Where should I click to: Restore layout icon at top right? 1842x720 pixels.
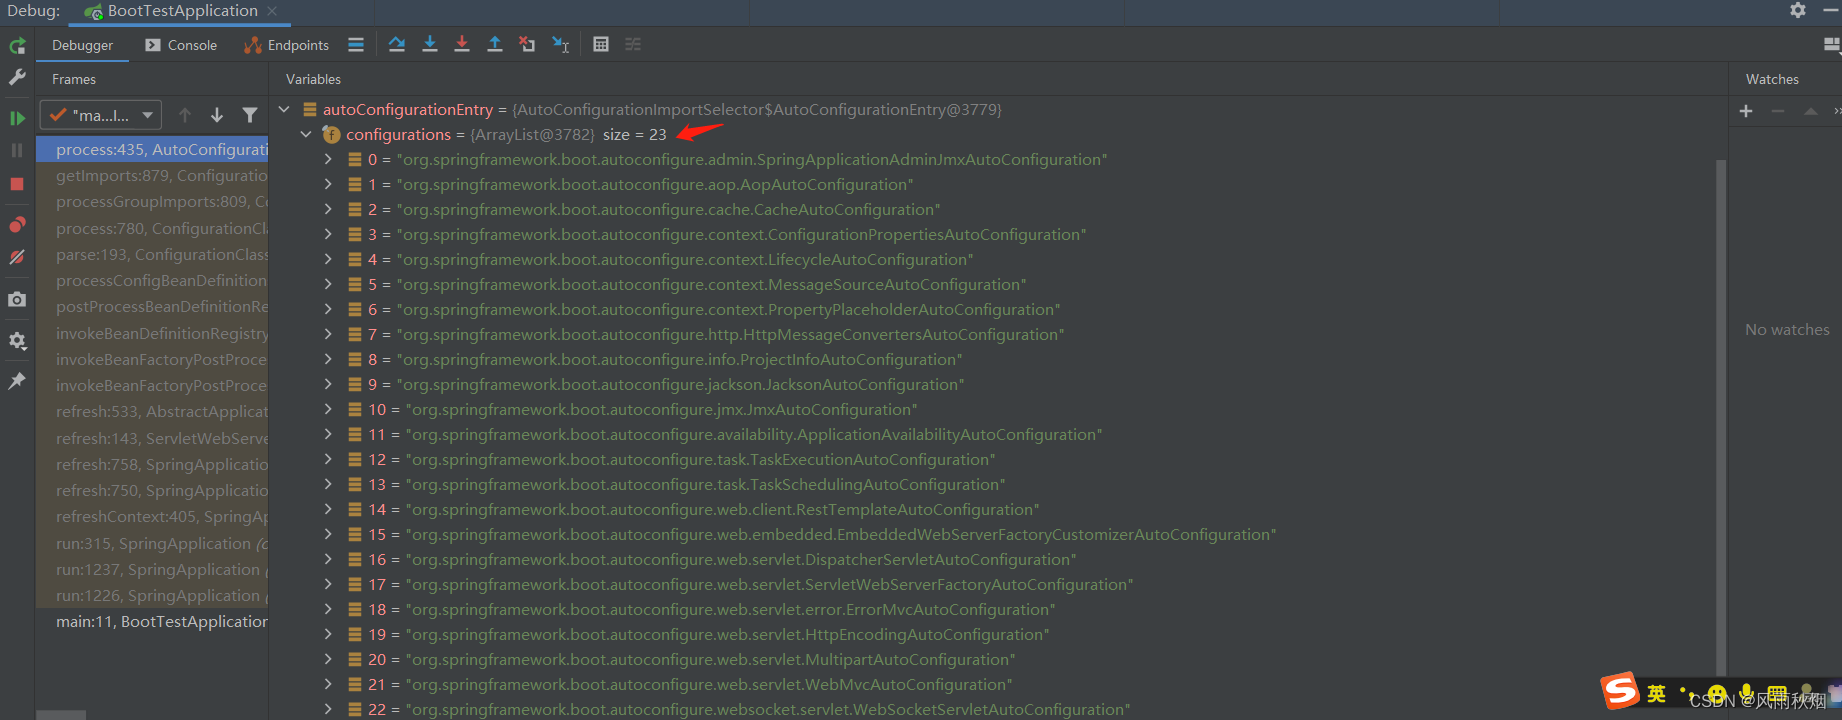click(1832, 45)
